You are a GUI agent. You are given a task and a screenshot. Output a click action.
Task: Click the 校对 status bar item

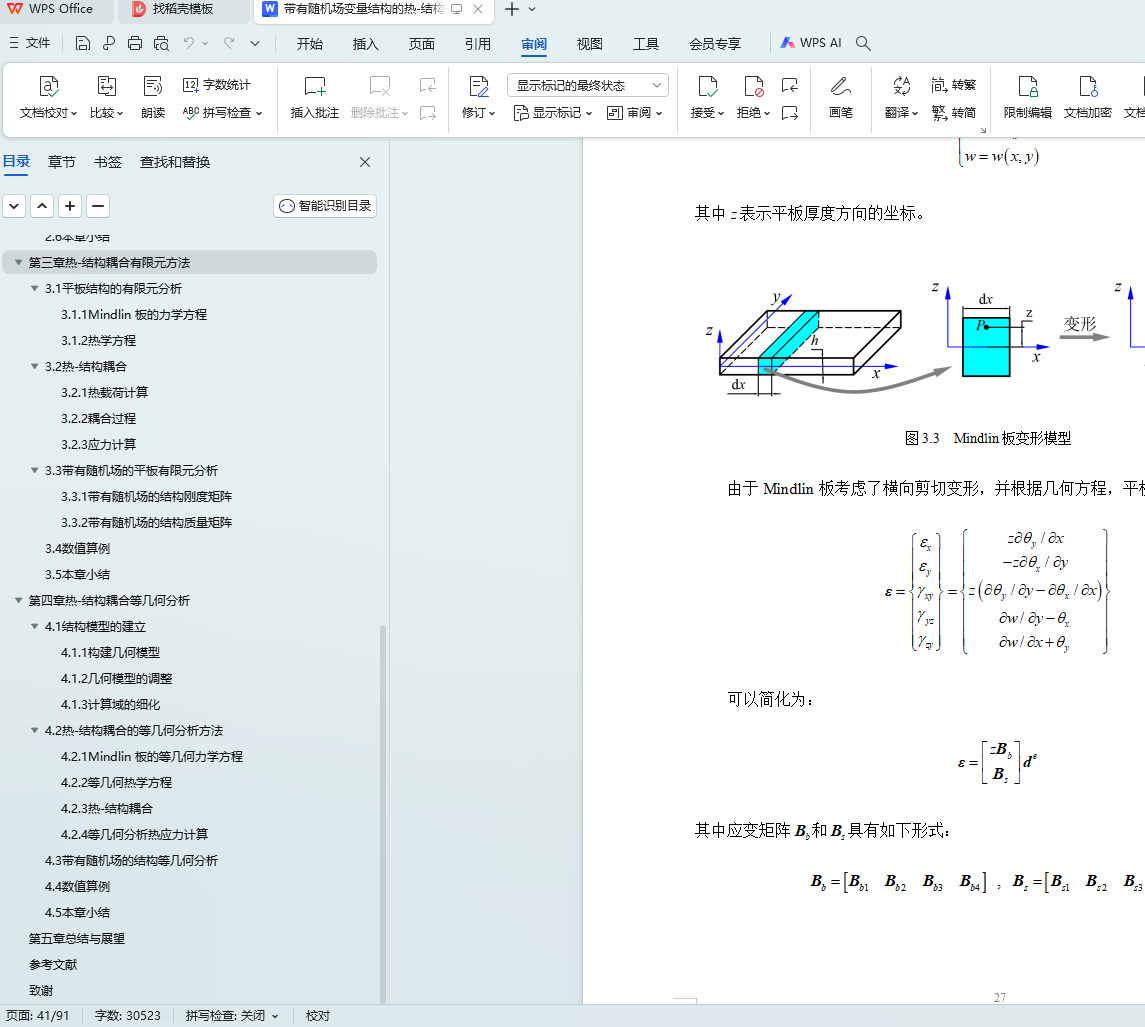click(318, 1015)
